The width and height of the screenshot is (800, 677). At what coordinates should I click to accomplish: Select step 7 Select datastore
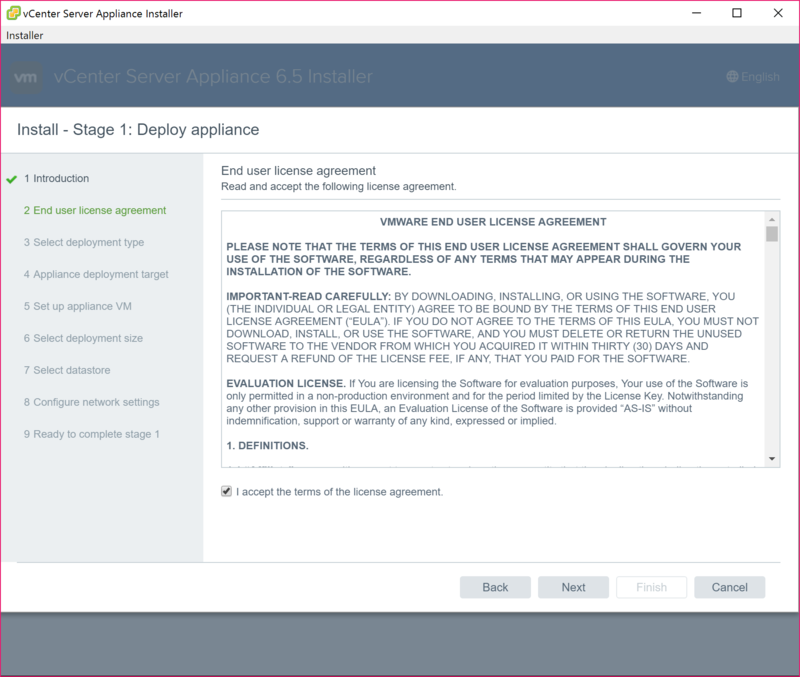coord(67,370)
